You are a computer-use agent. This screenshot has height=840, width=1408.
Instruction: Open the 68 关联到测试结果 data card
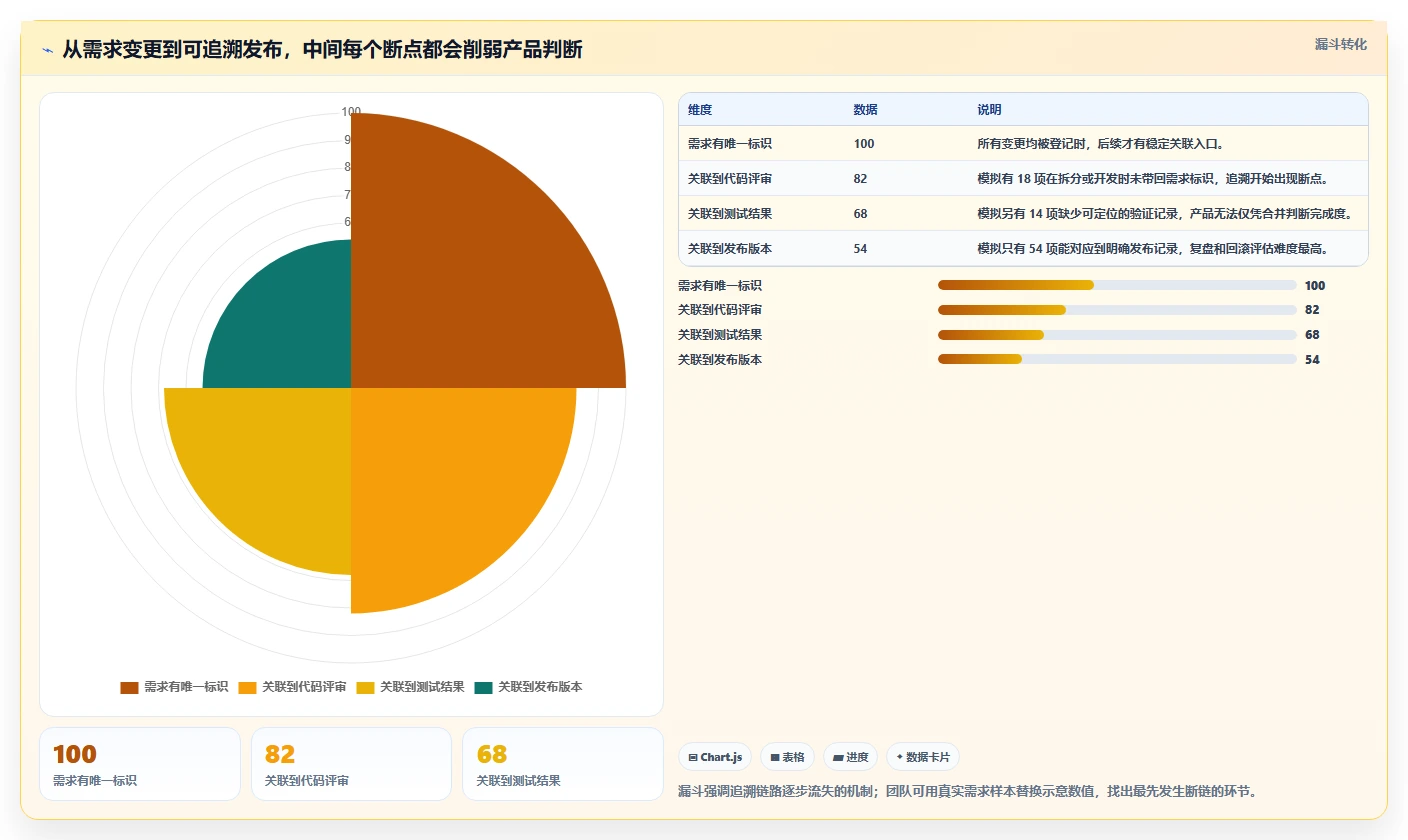pos(563,764)
